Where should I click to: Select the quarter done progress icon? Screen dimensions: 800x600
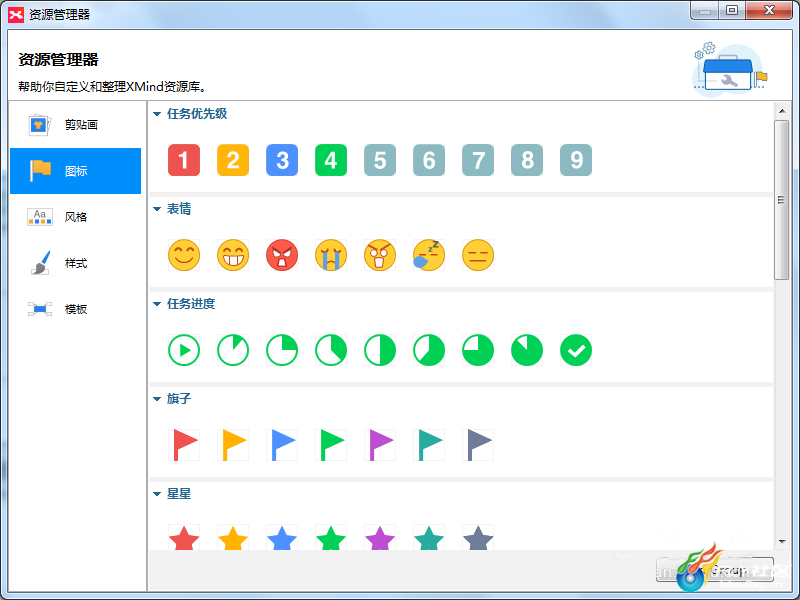(x=282, y=350)
